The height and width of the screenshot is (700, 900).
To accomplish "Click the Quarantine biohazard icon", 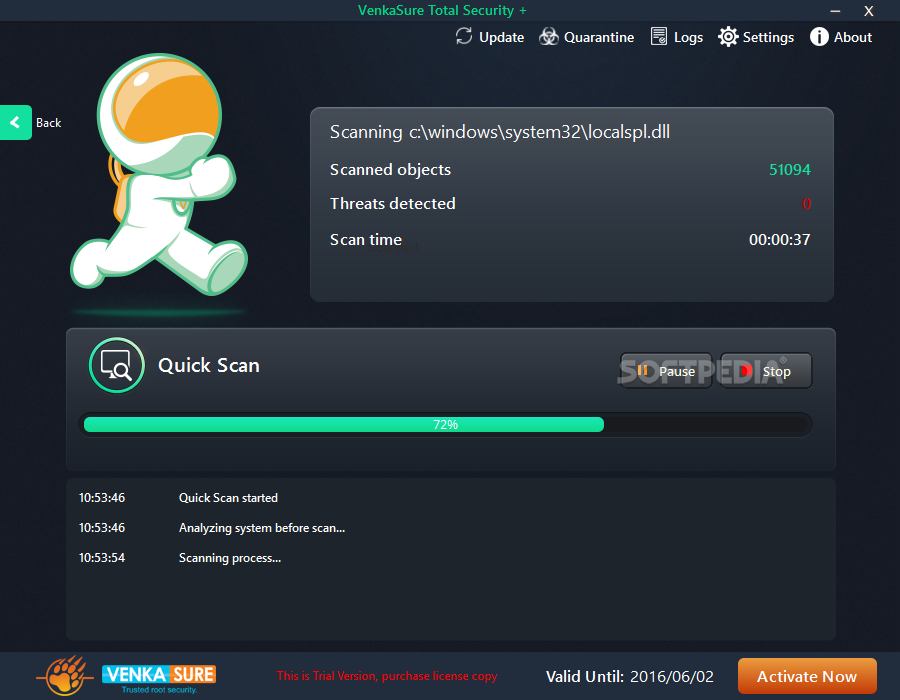I will tap(549, 37).
